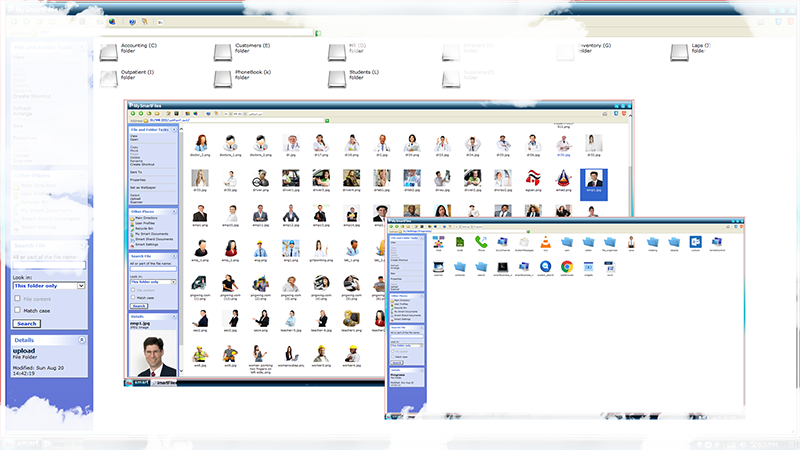Open the system_search magnifier icon
This screenshot has width=800, height=450.
(x=546, y=266)
